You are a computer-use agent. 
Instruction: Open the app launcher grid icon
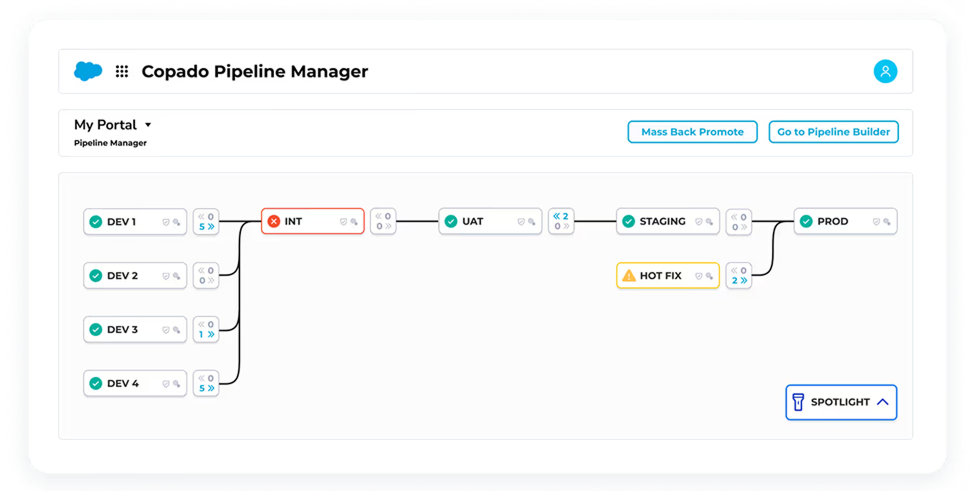coord(122,71)
